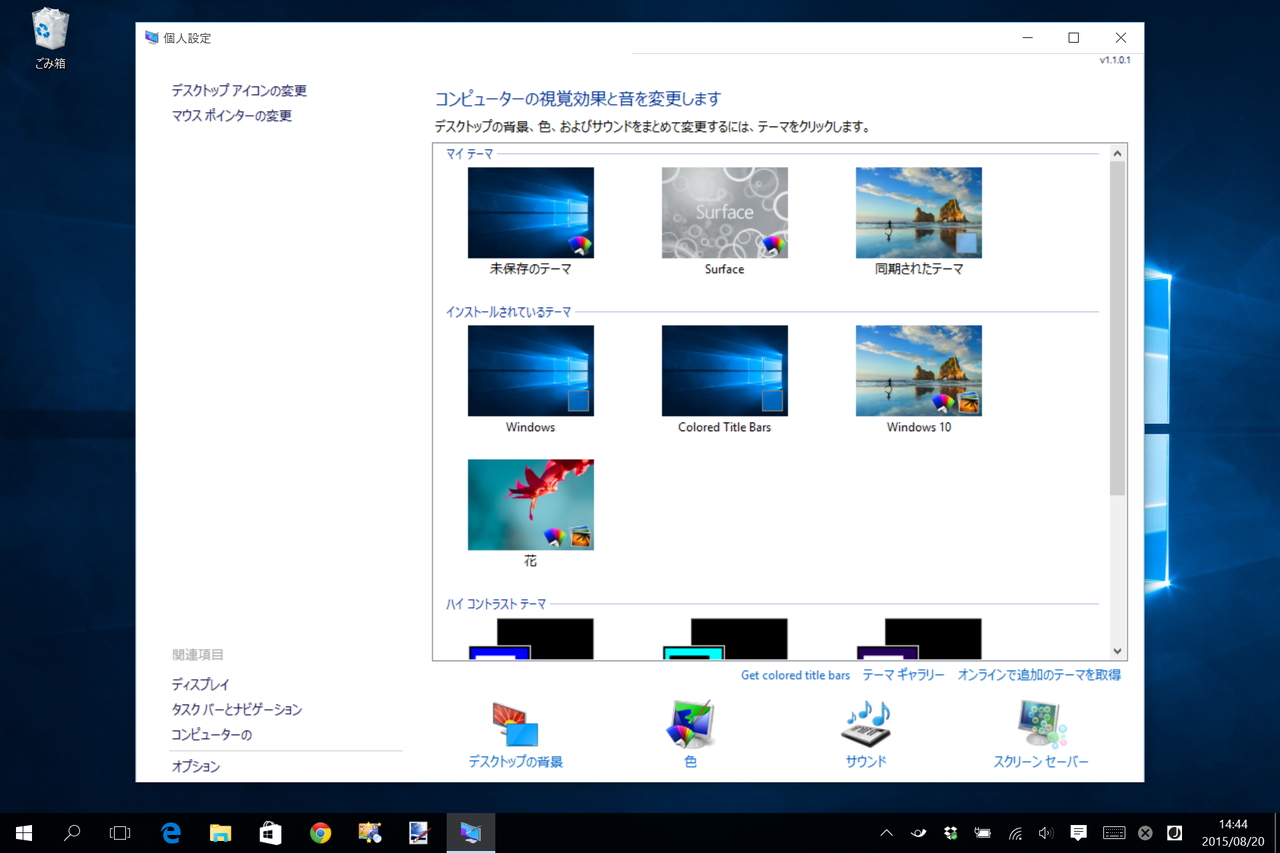
Task: Open File Explorer from the taskbar
Action: tap(221, 833)
